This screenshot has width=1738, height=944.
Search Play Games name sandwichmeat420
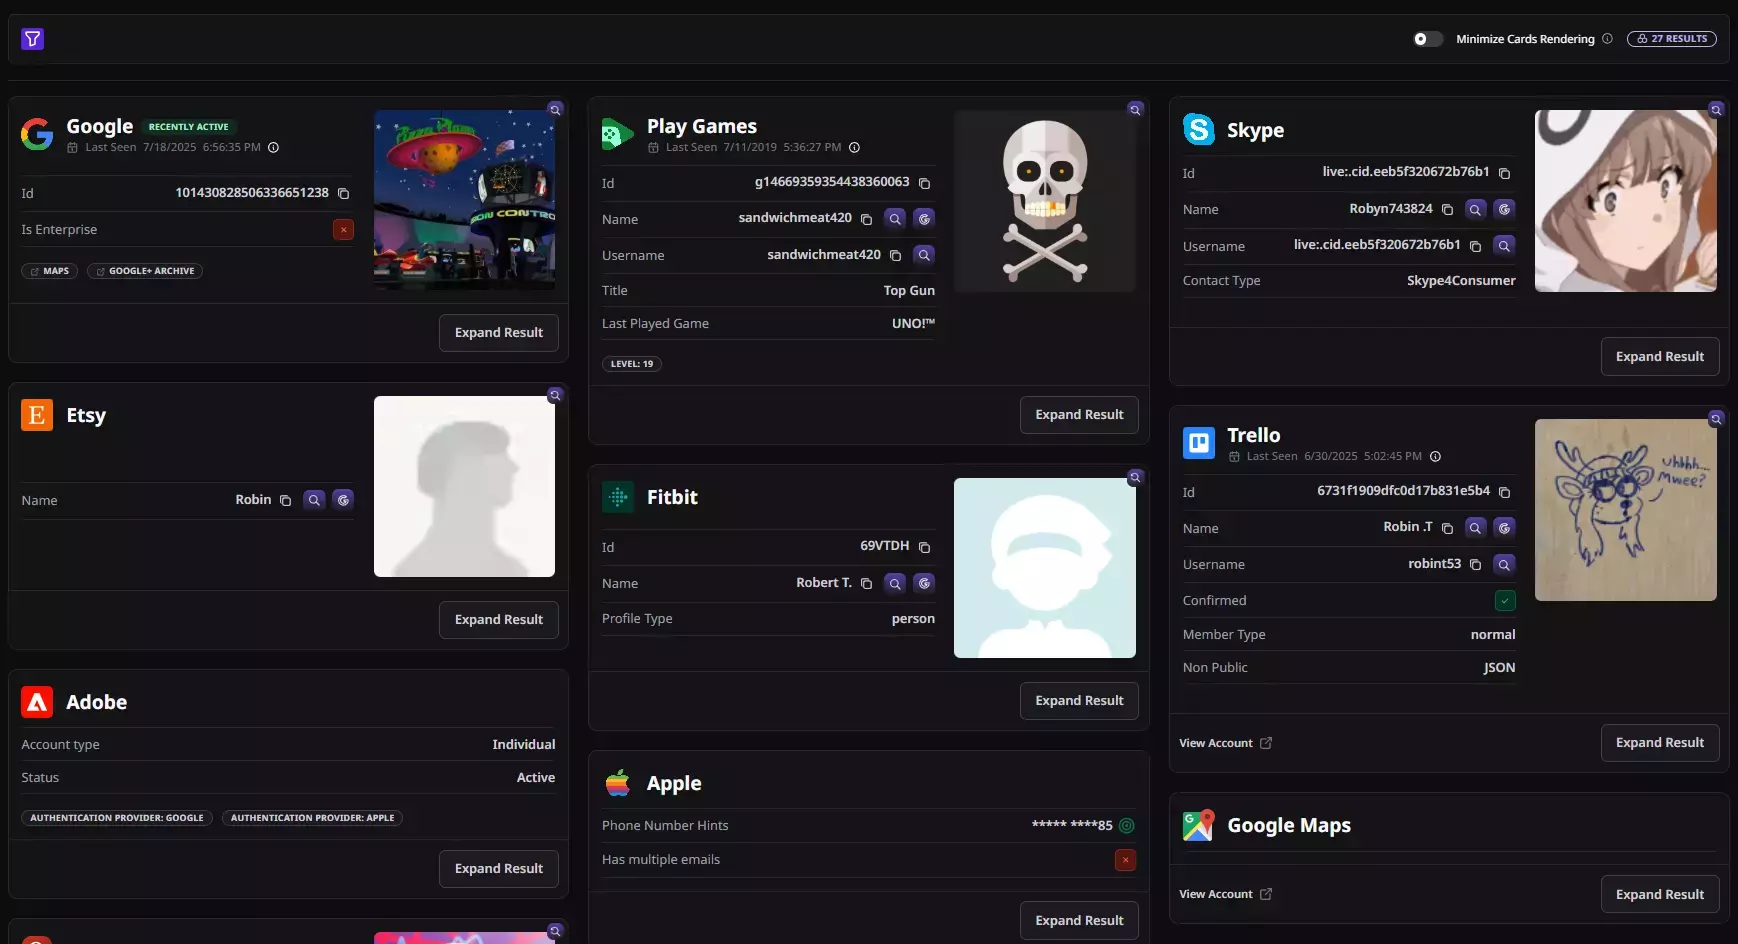(x=895, y=218)
